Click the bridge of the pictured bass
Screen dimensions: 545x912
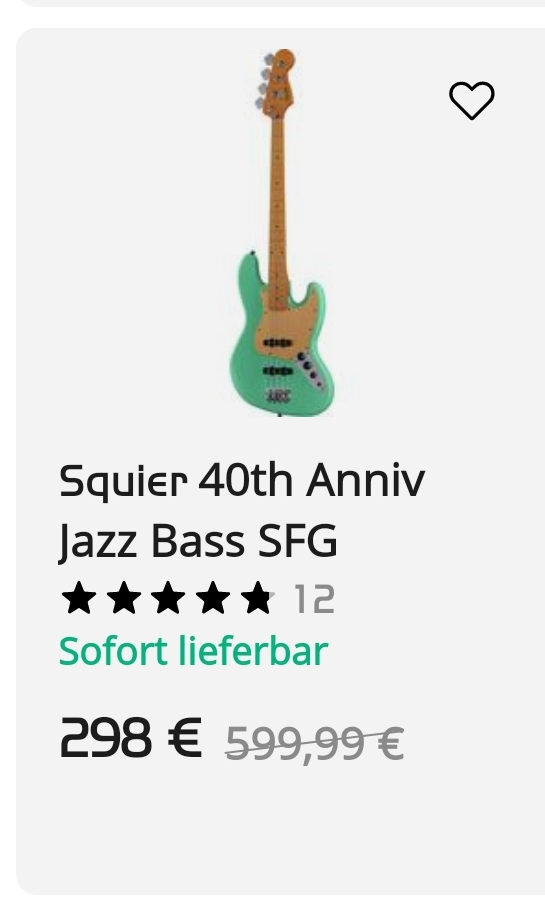(277, 396)
